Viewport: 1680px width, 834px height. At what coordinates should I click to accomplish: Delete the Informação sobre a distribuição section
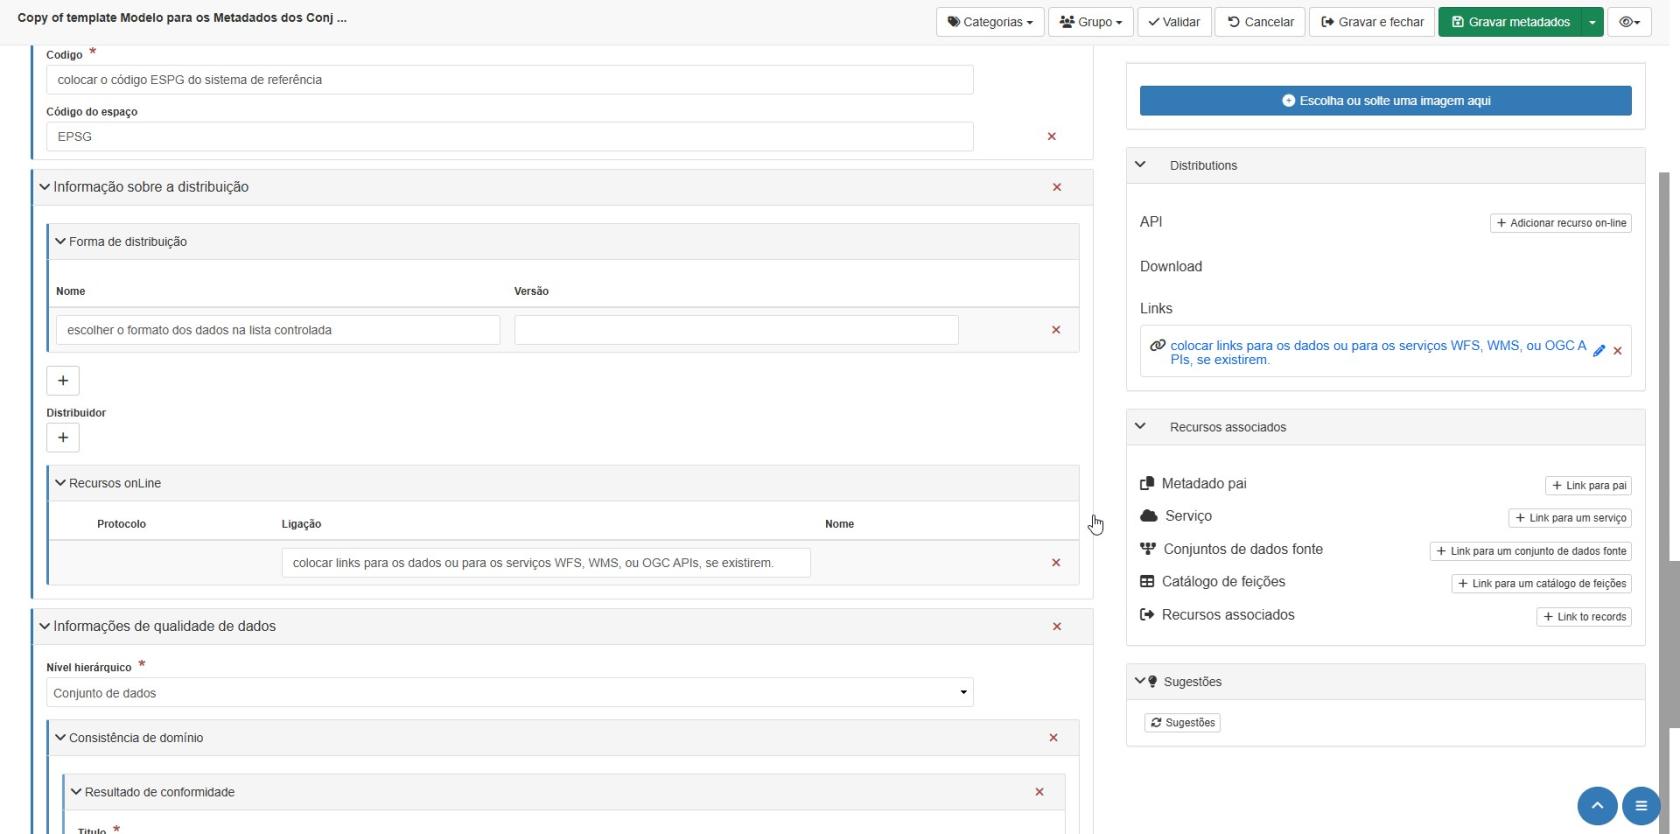[x=1057, y=187]
